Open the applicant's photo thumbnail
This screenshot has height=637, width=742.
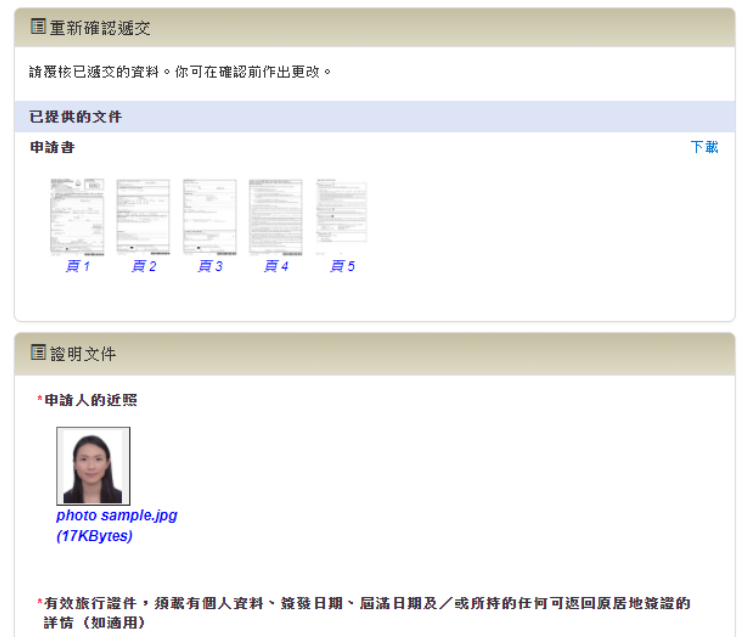point(93,466)
